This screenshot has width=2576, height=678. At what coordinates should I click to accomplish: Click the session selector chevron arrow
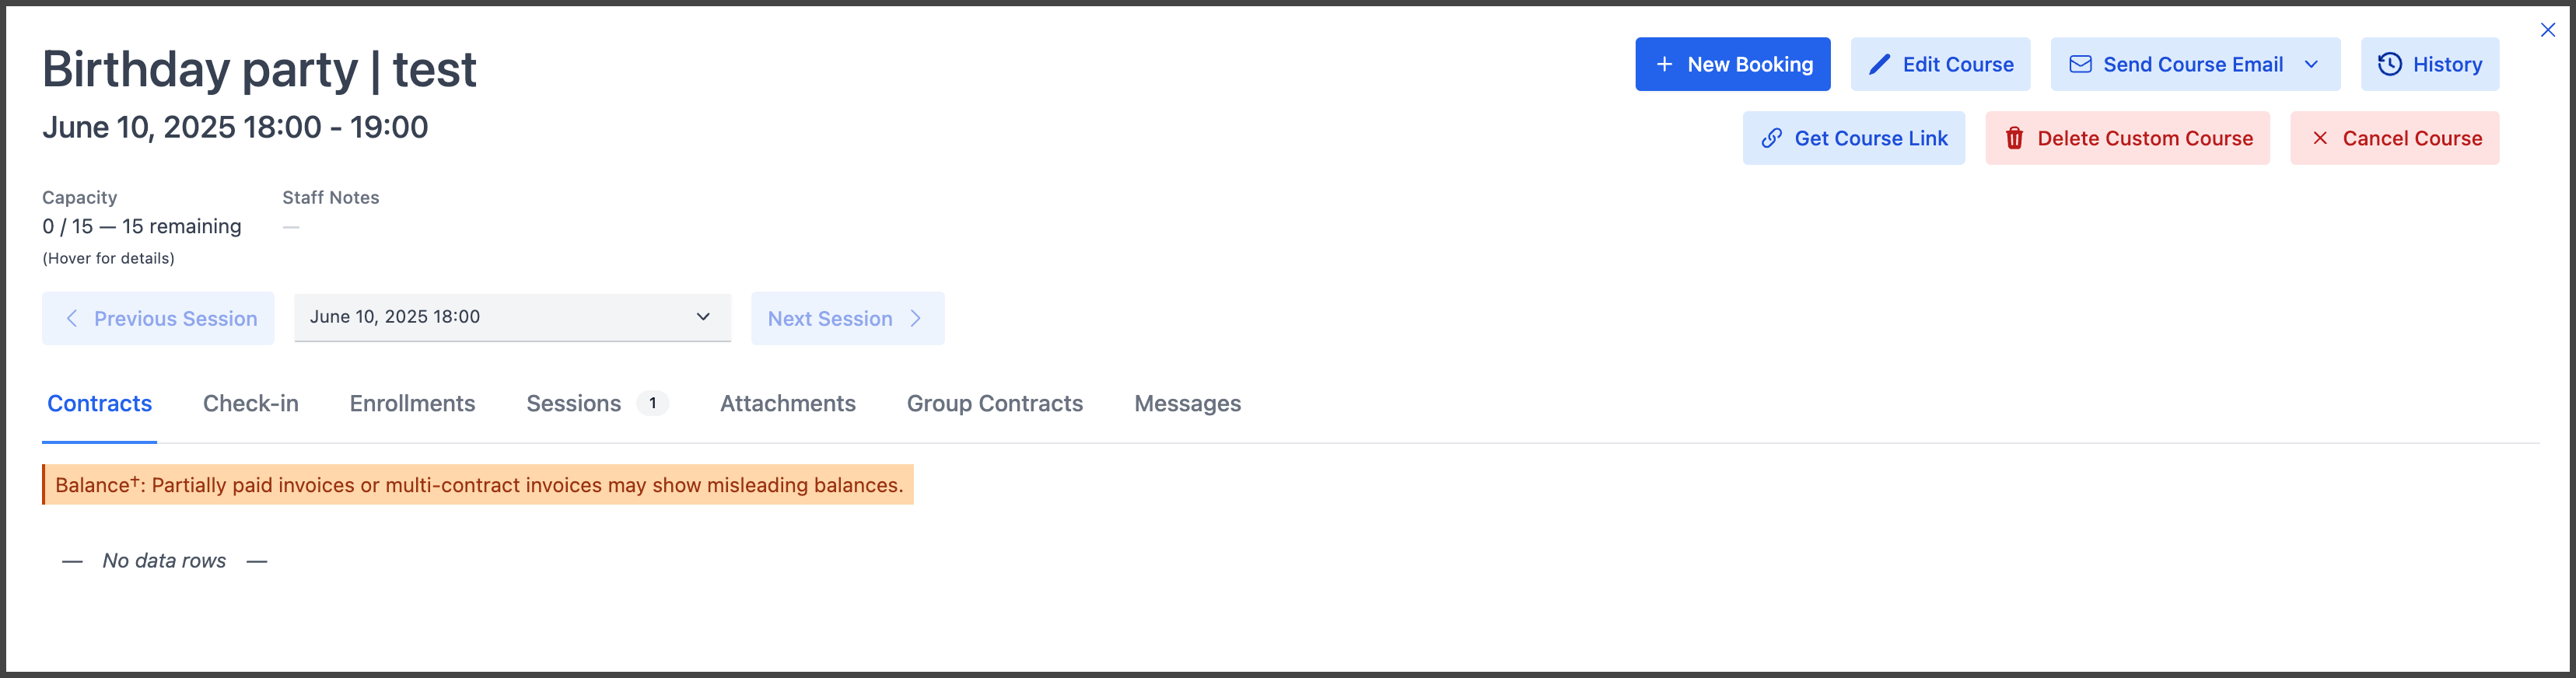(703, 317)
